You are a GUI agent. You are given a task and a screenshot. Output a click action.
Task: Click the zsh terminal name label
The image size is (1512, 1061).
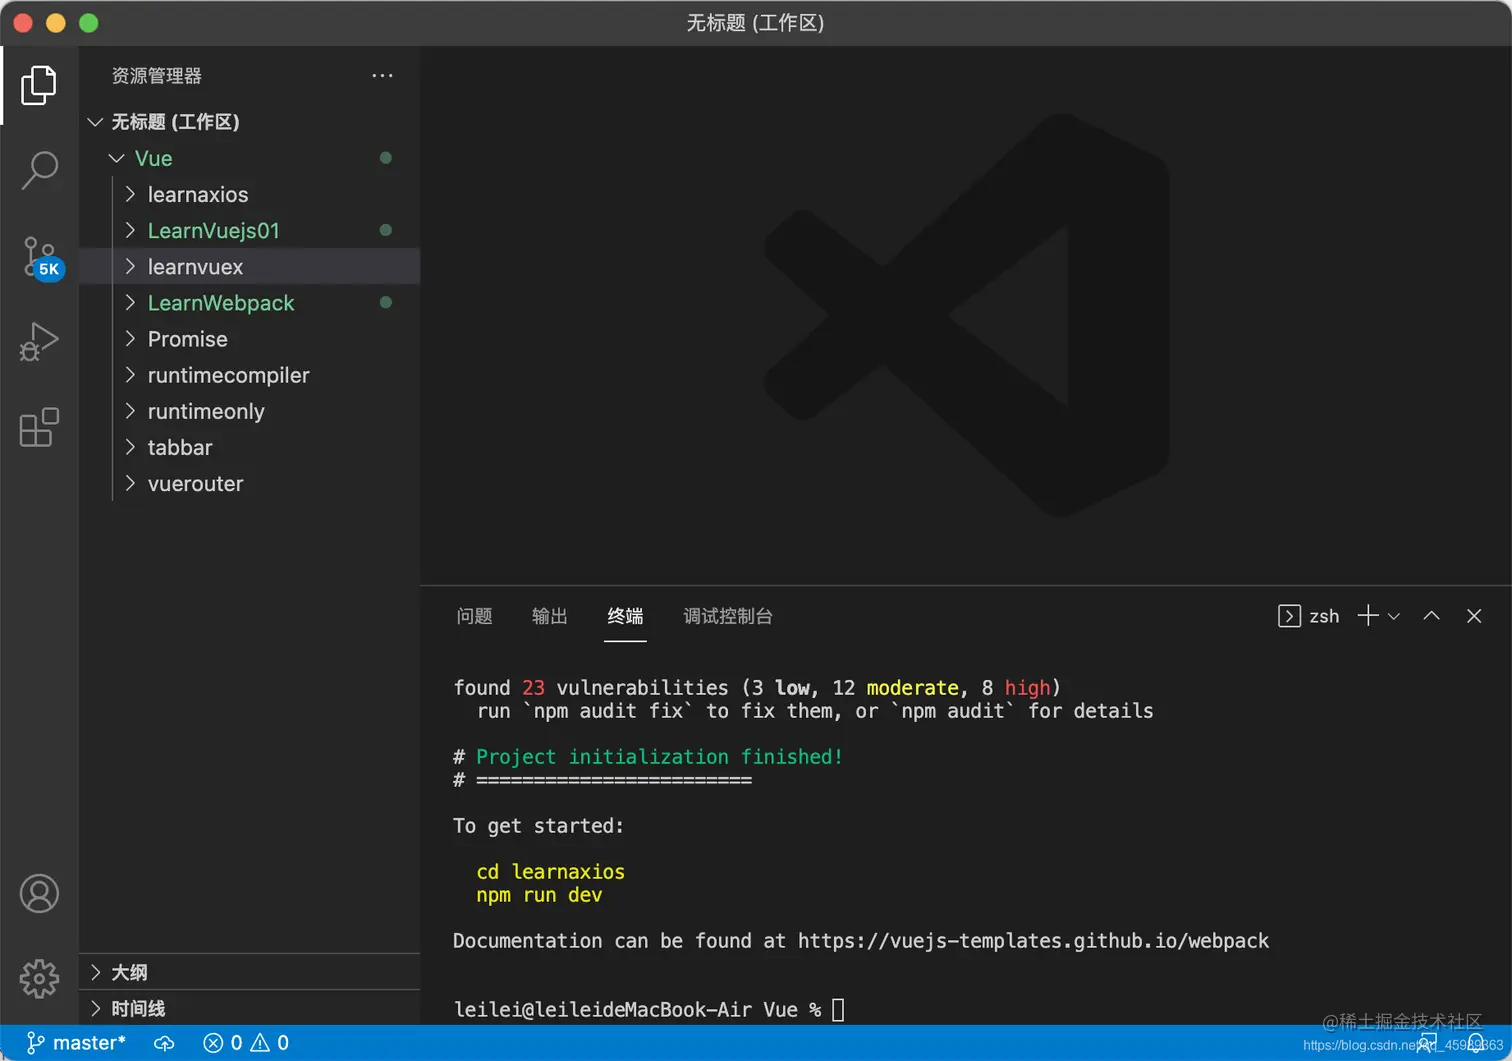(1324, 617)
